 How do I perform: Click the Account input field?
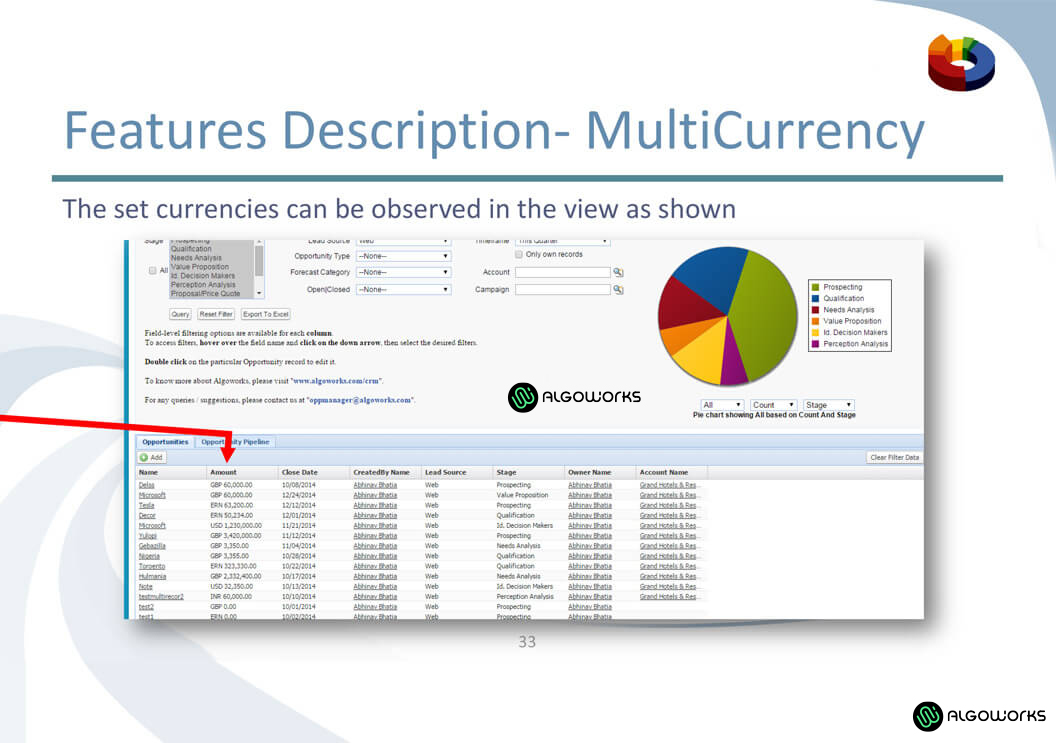click(562, 272)
